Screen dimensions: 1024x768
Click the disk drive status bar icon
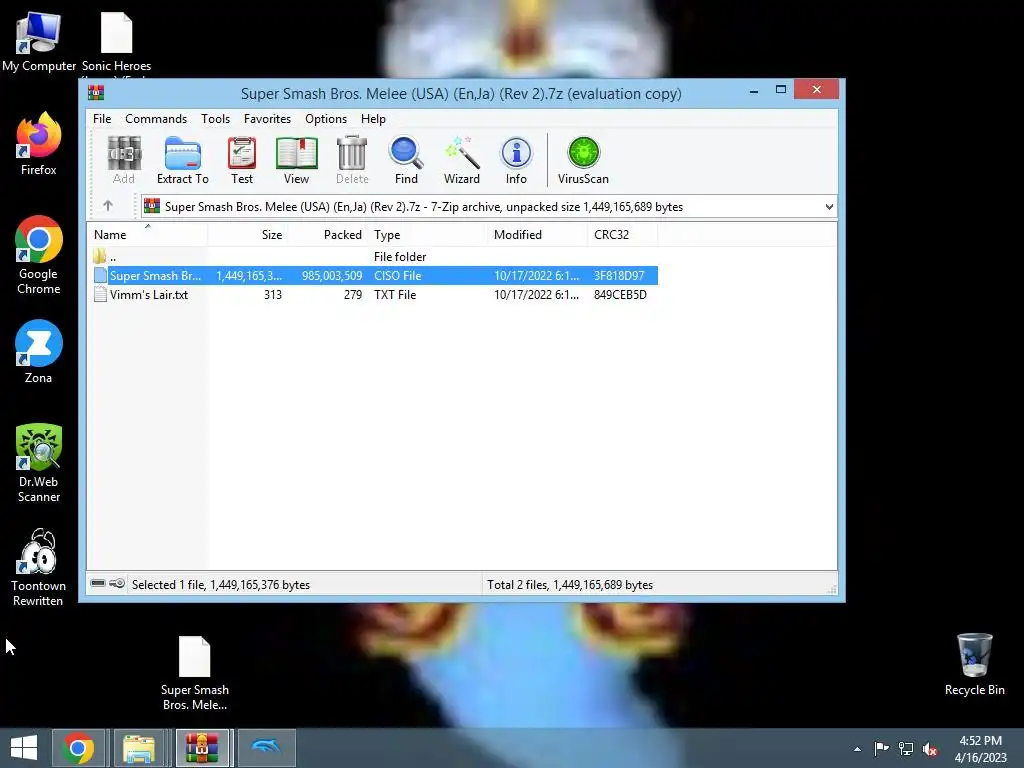pyautogui.click(x=98, y=583)
